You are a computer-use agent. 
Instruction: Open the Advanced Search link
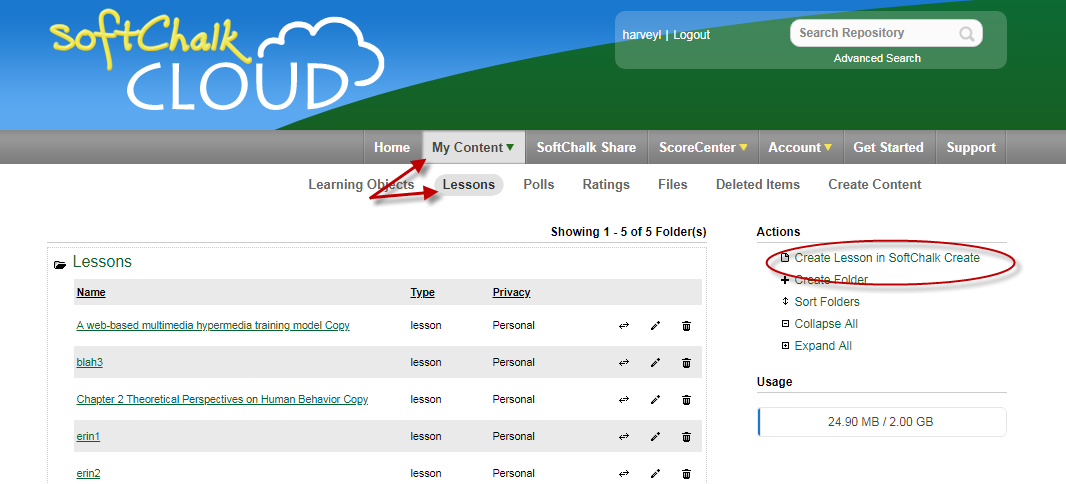(x=877, y=58)
